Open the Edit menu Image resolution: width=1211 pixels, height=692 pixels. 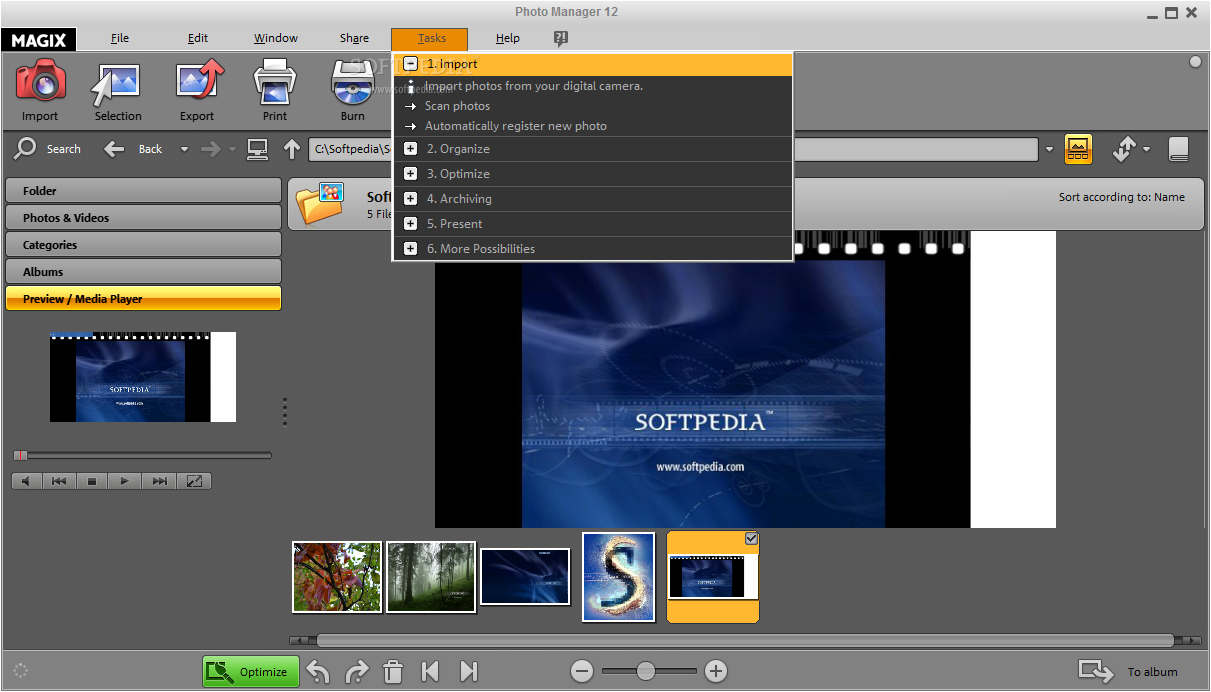[198, 38]
